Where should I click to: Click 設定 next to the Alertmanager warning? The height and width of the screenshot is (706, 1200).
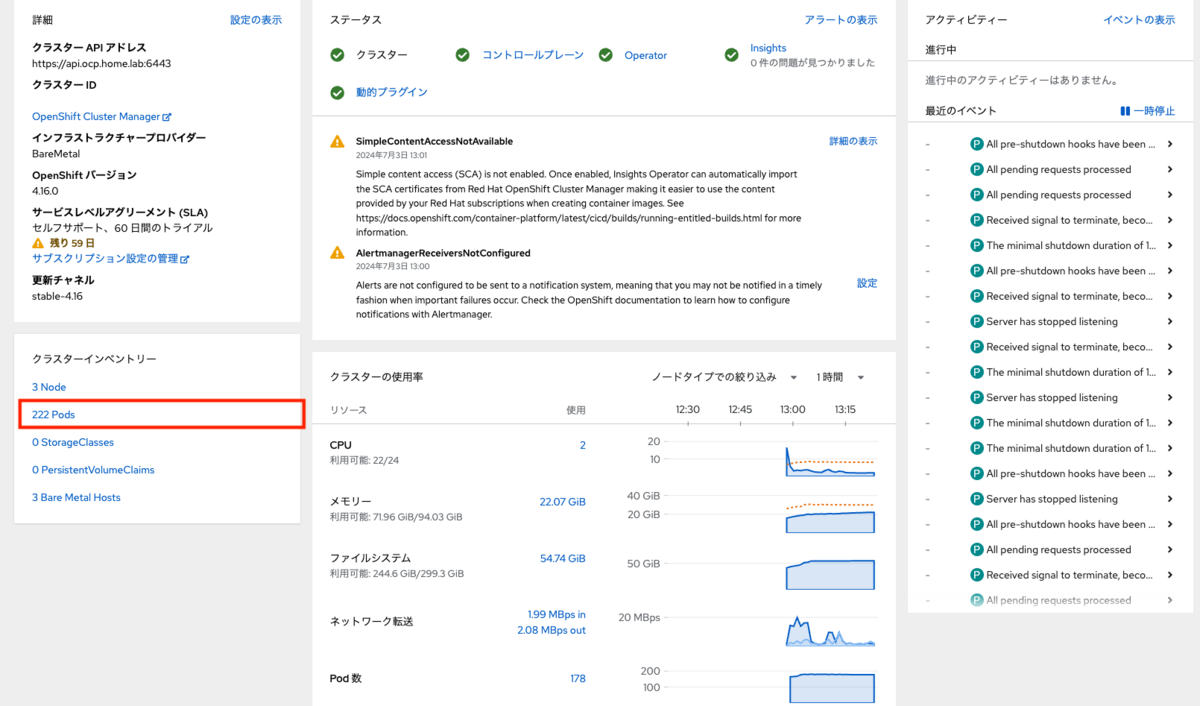point(866,283)
